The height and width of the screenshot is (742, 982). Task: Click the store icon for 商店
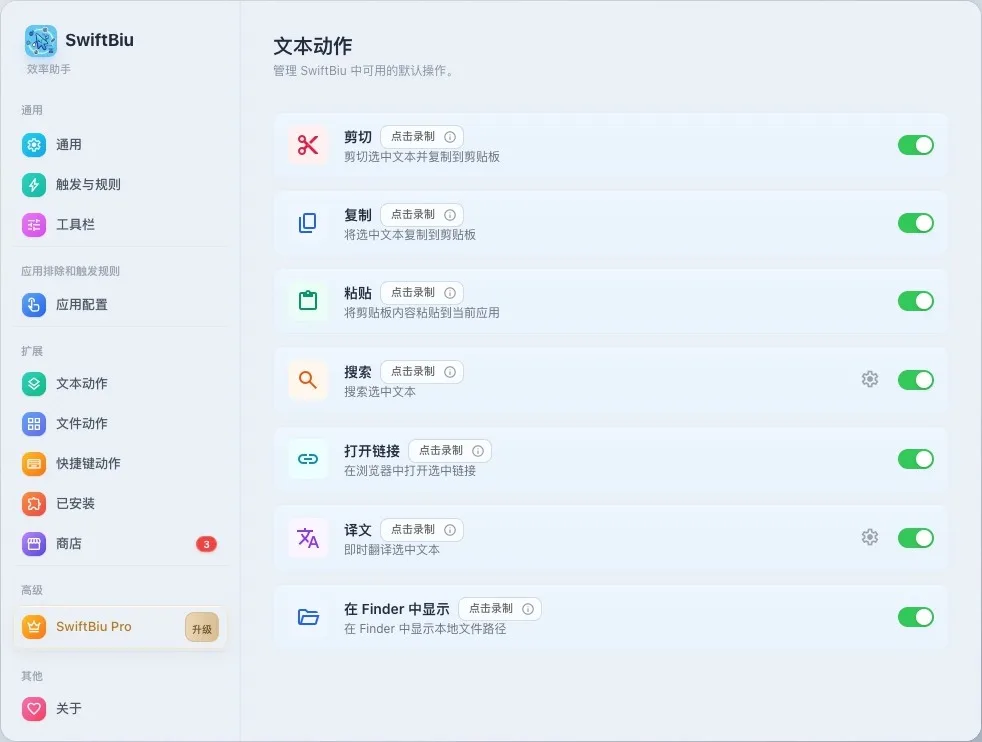[x=34, y=544]
